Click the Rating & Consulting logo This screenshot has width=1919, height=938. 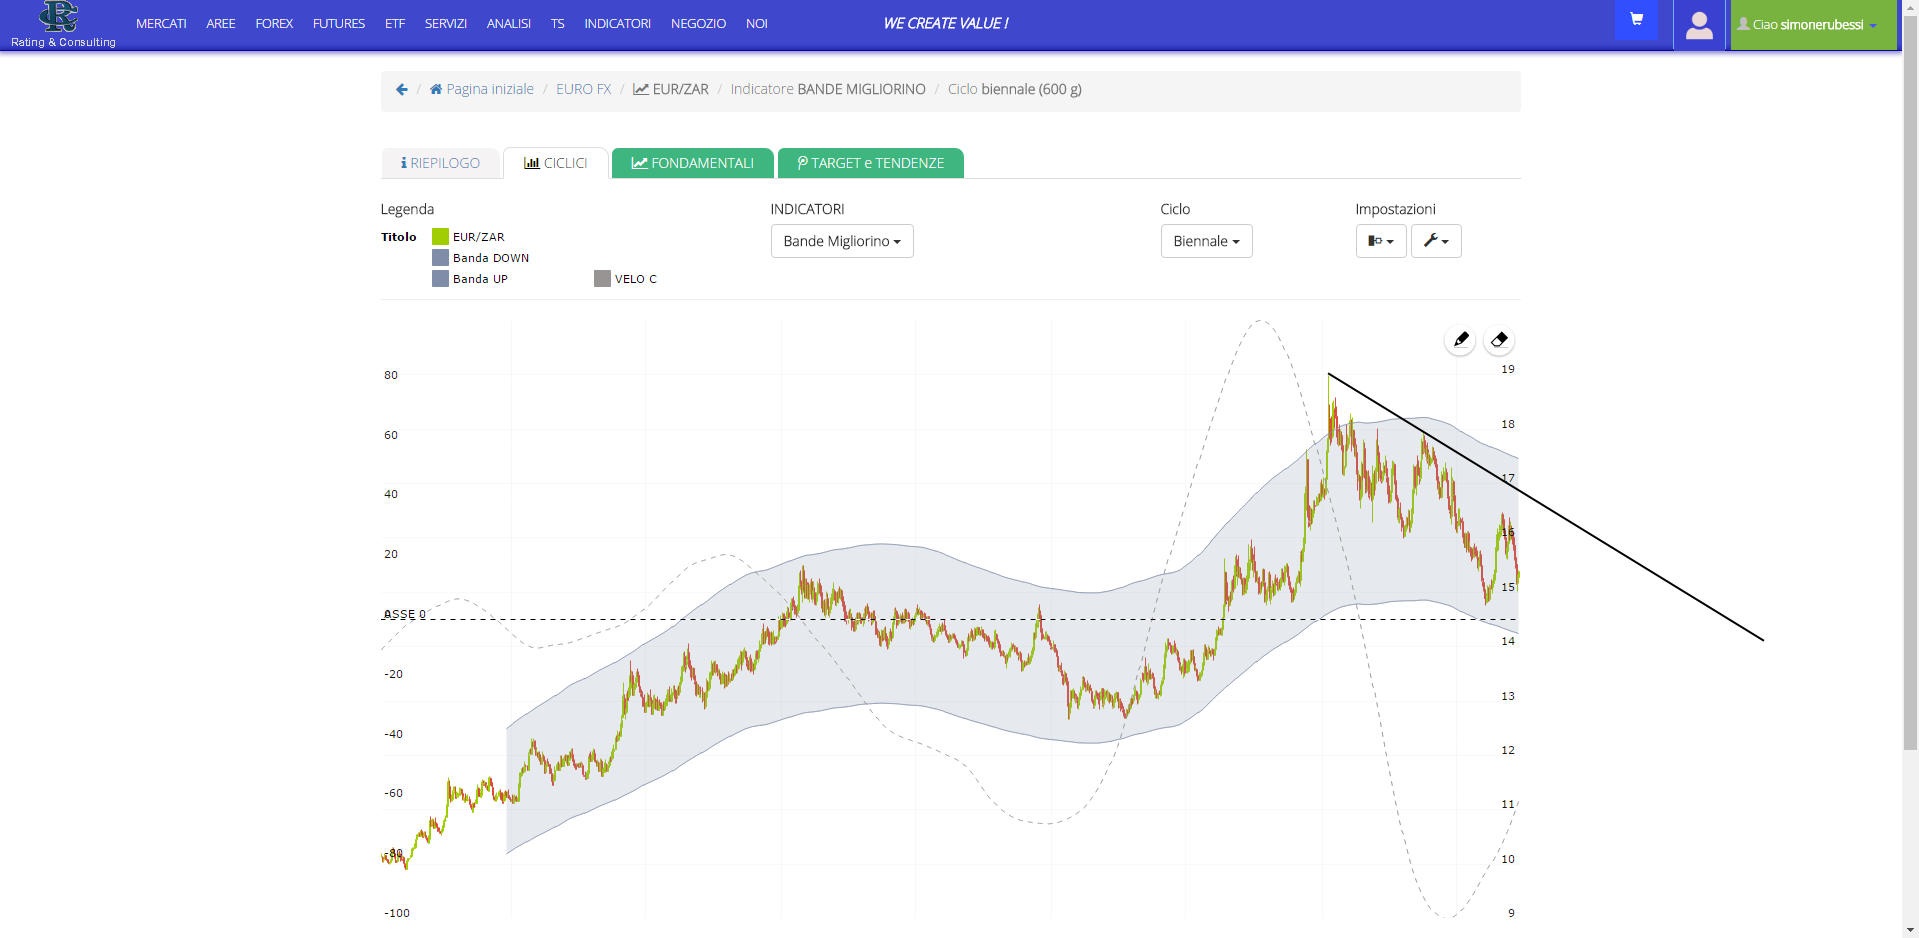(62, 24)
